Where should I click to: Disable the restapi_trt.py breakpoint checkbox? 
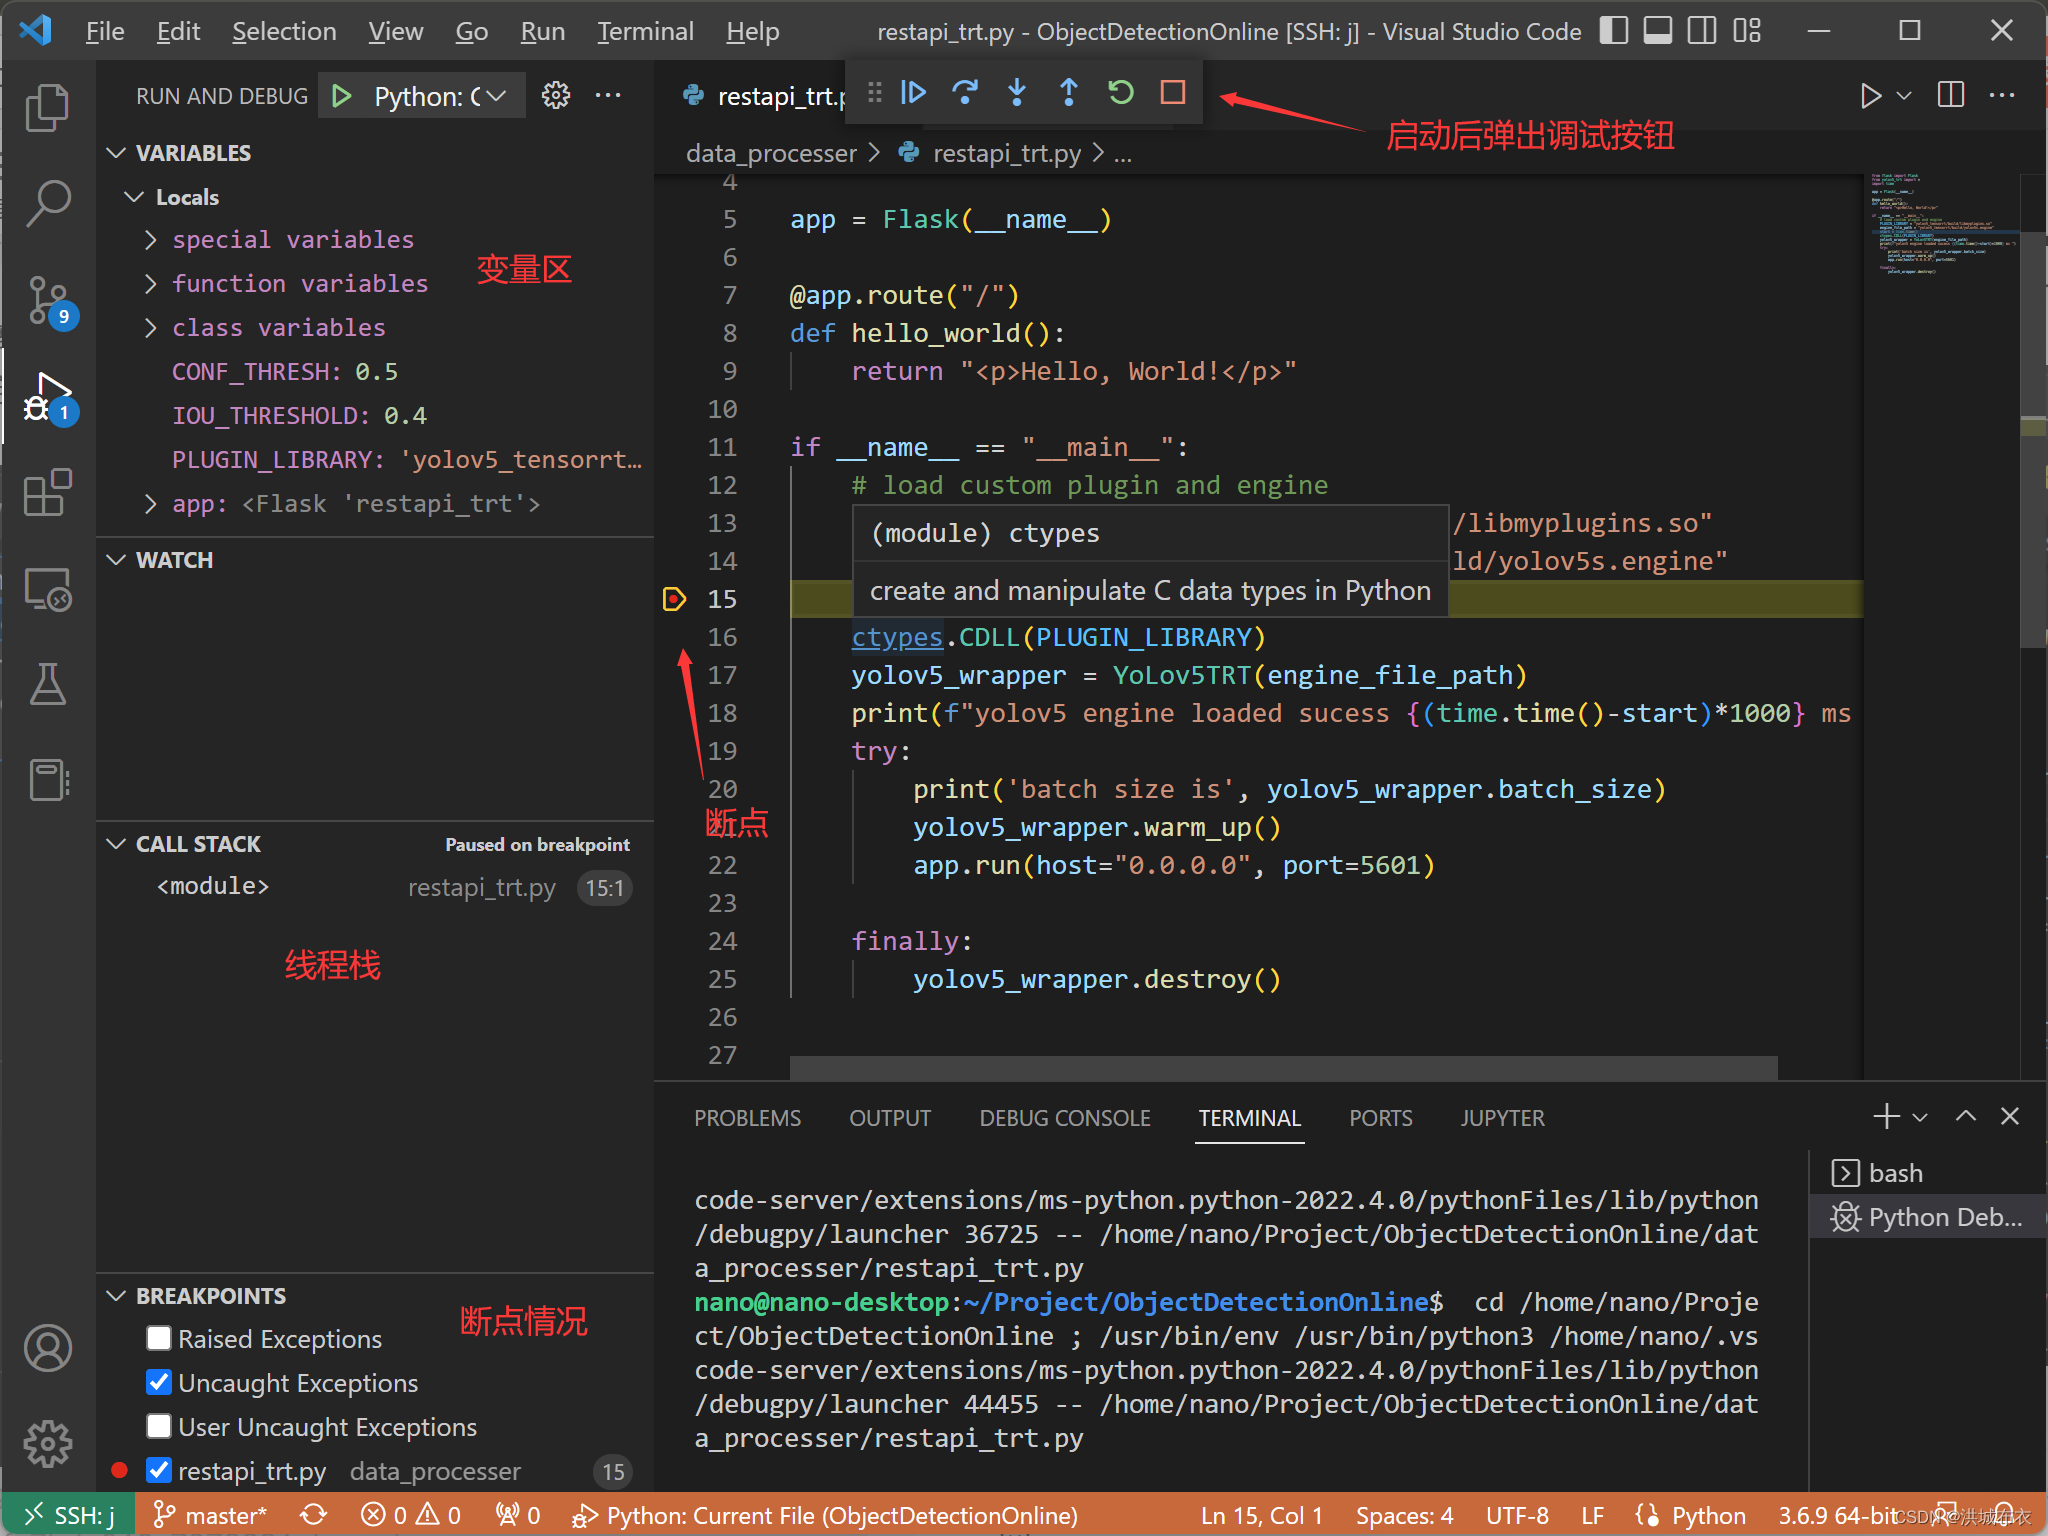[159, 1470]
